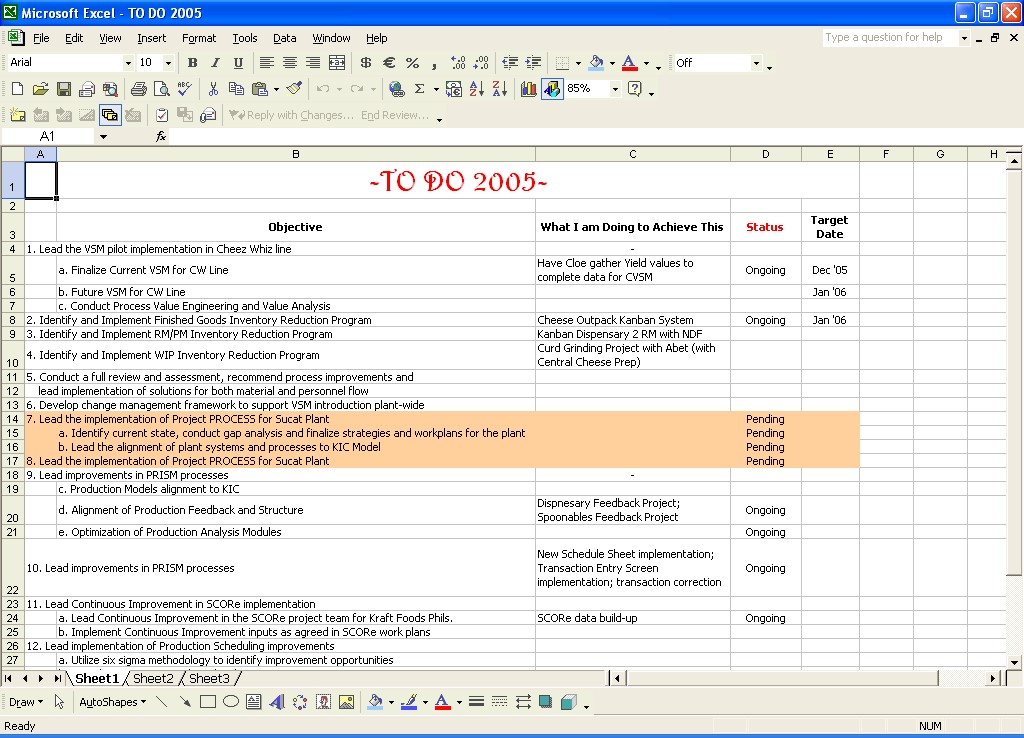Screen dimensions: 1024x738
Task: Apply Line Color on the Drawing toolbar
Action: coord(409,702)
